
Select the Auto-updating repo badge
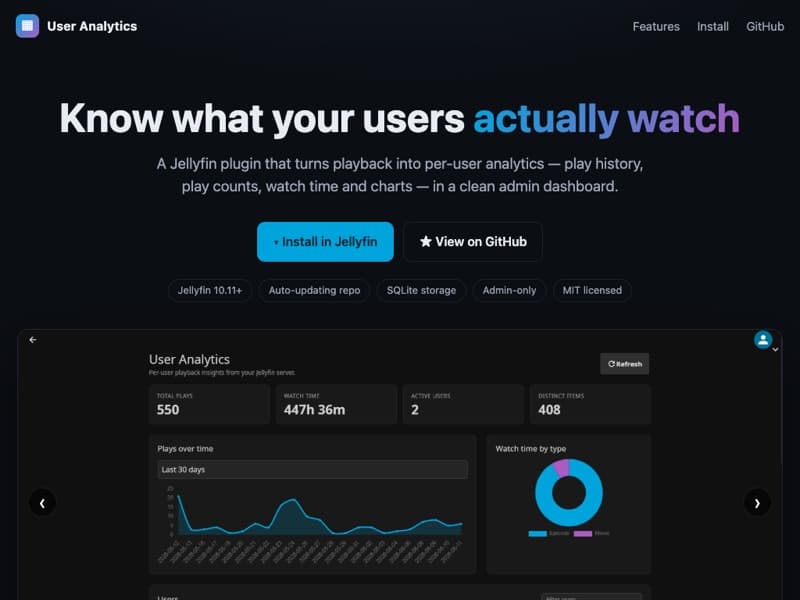(x=314, y=290)
